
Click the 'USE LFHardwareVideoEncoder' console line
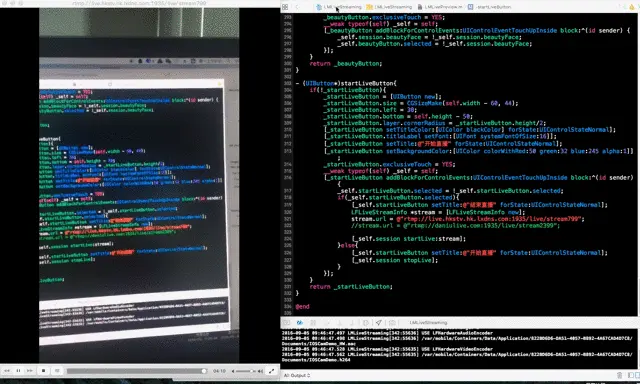coord(387,349)
